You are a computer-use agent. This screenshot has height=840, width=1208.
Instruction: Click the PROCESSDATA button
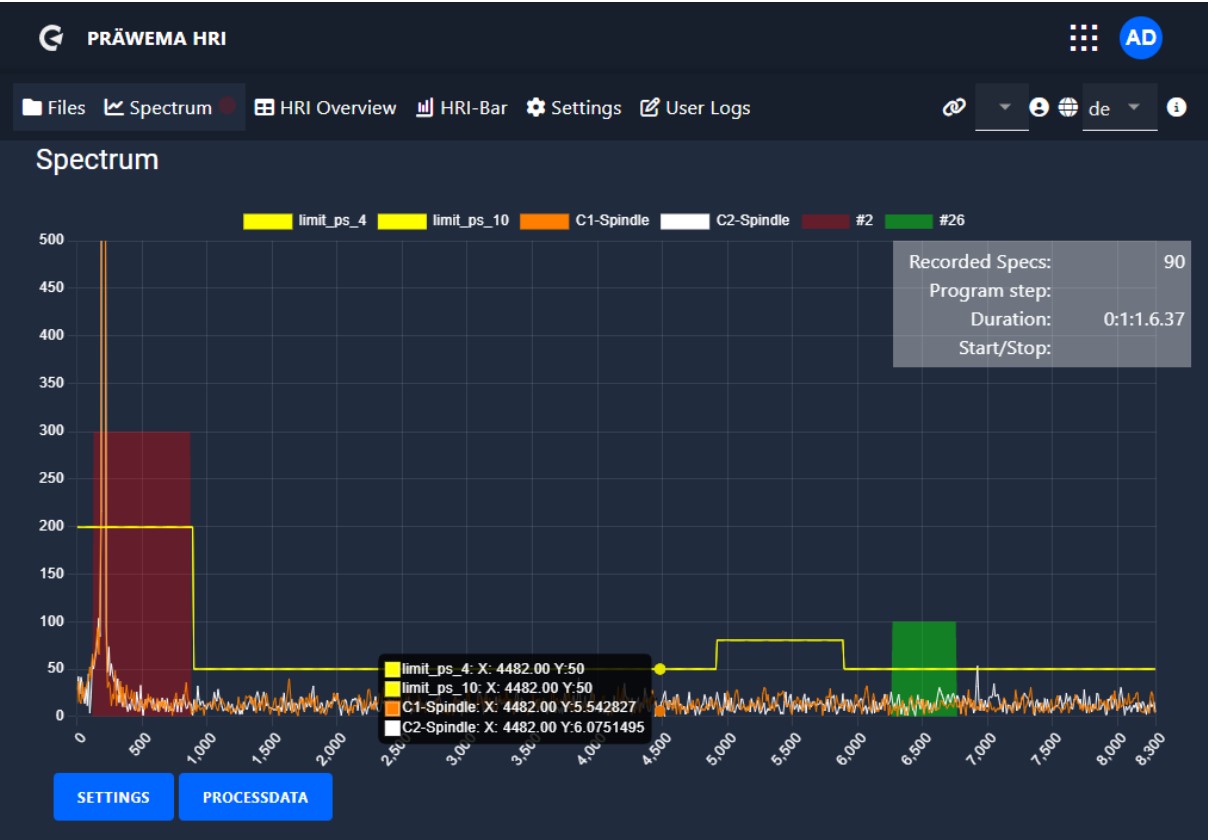click(x=255, y=797)
